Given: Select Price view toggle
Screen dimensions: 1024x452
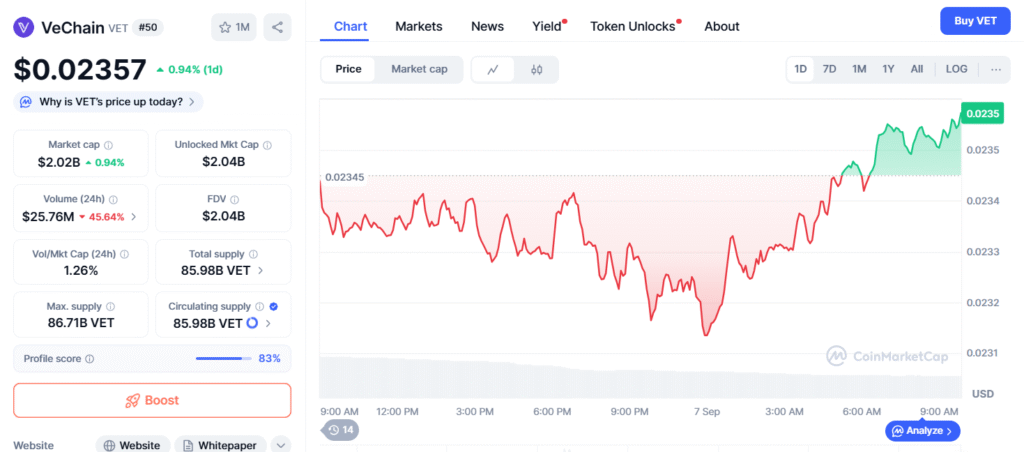Looking at the screenshot, I should 349,69.
